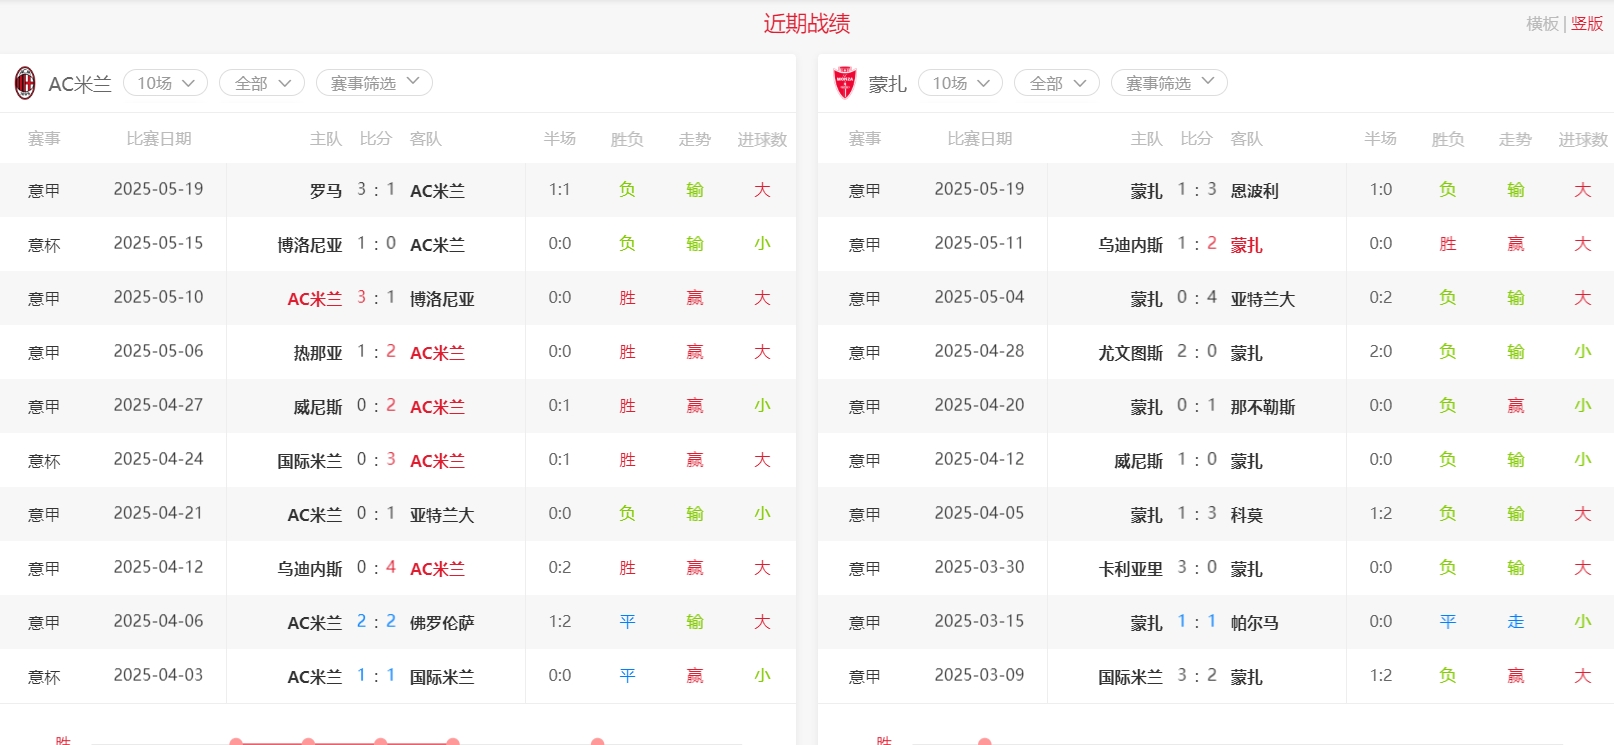This screenshot has height=745, width=1614.
Task: Open 蒙扎 10场 match count dropdown
Action: click(x=960, y=83)
